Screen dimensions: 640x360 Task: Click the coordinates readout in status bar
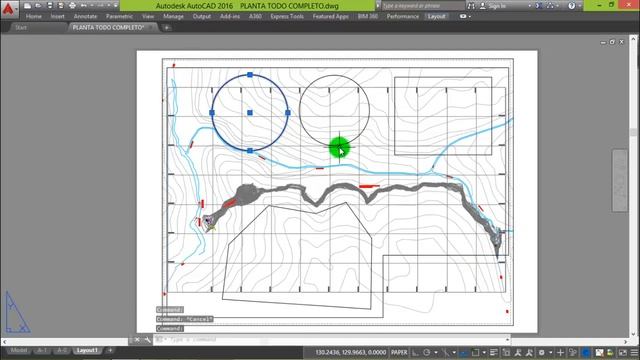[x=351, y=352]
